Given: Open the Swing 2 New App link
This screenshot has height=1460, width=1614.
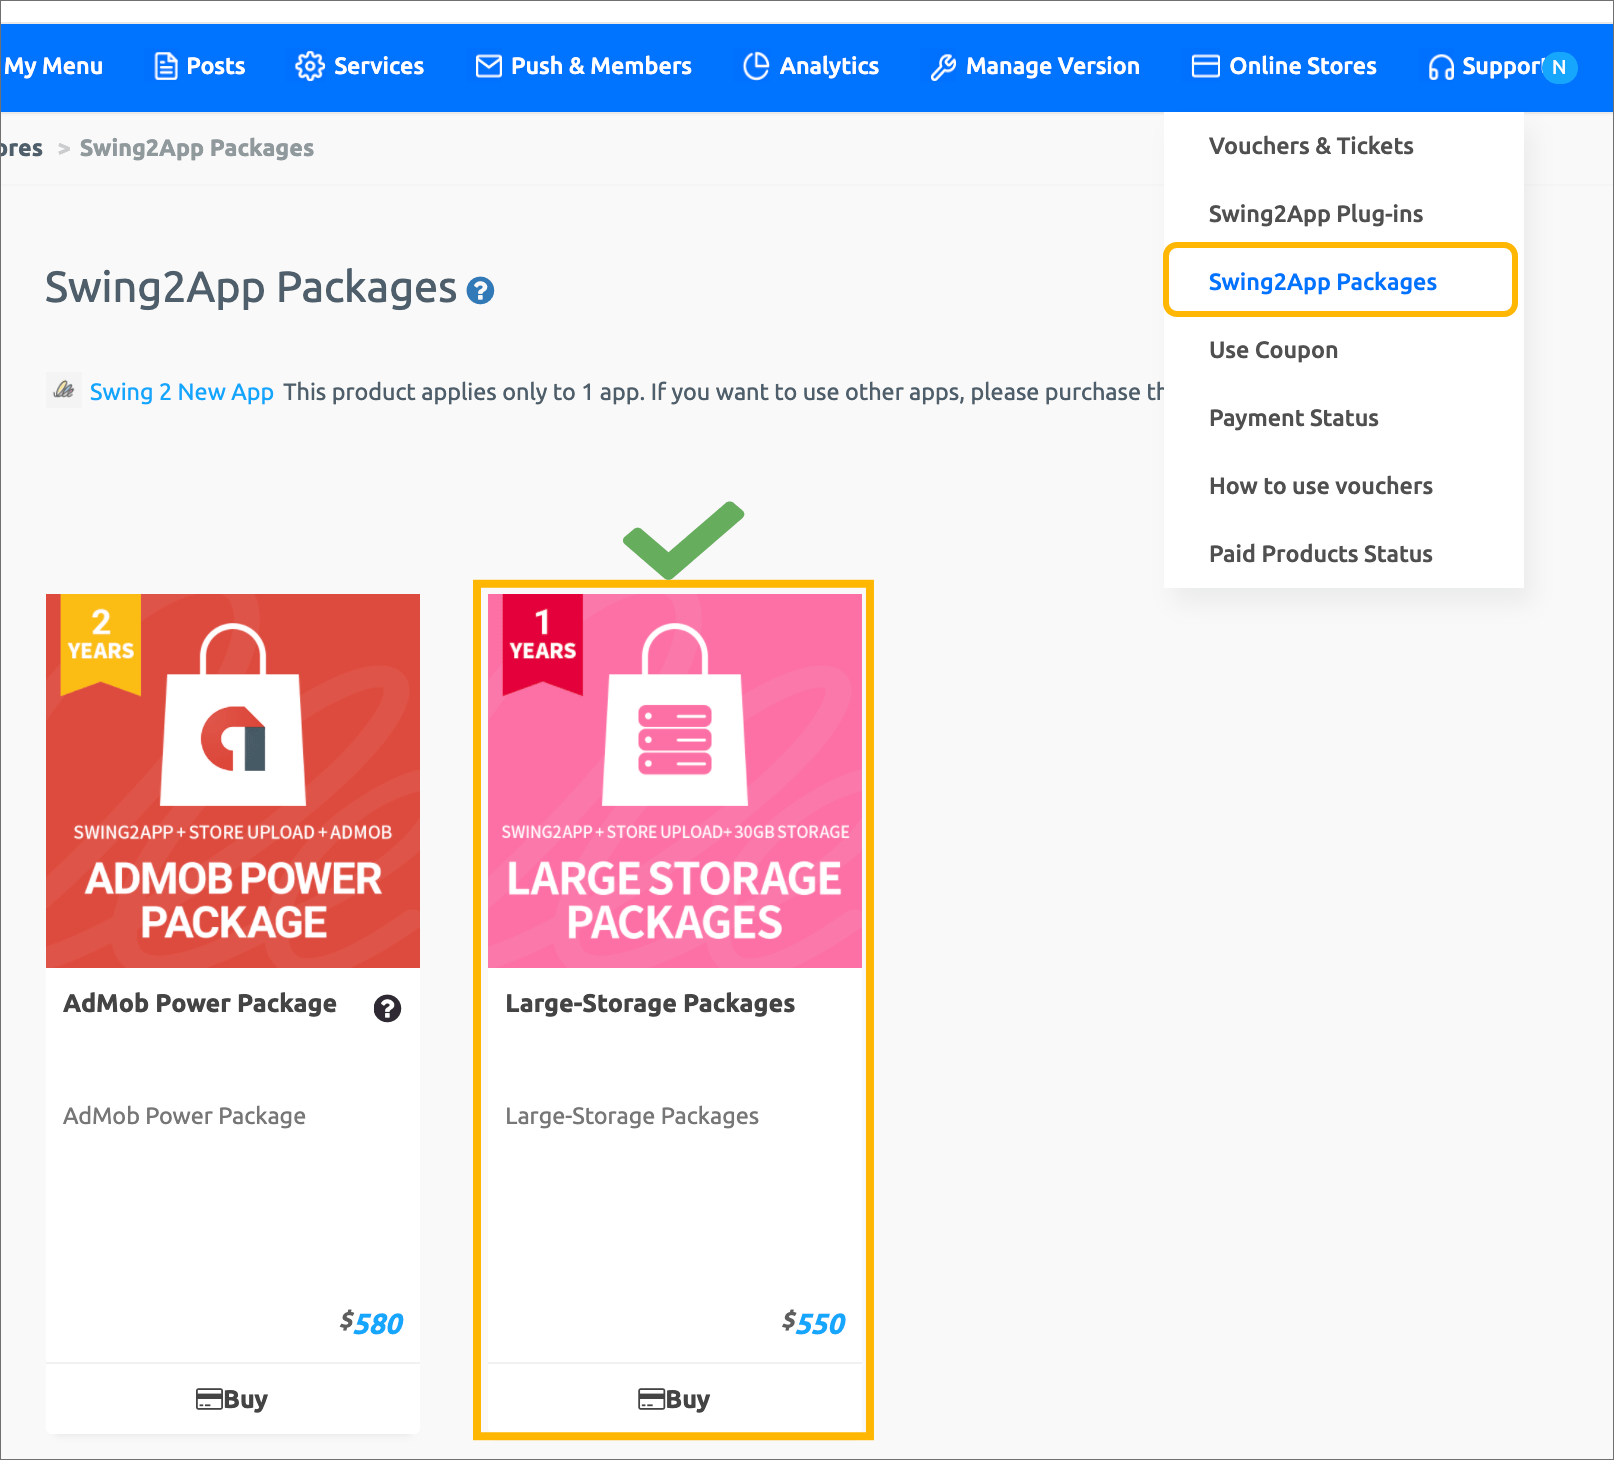Looking at the screenshot, I should pos(181,392).
